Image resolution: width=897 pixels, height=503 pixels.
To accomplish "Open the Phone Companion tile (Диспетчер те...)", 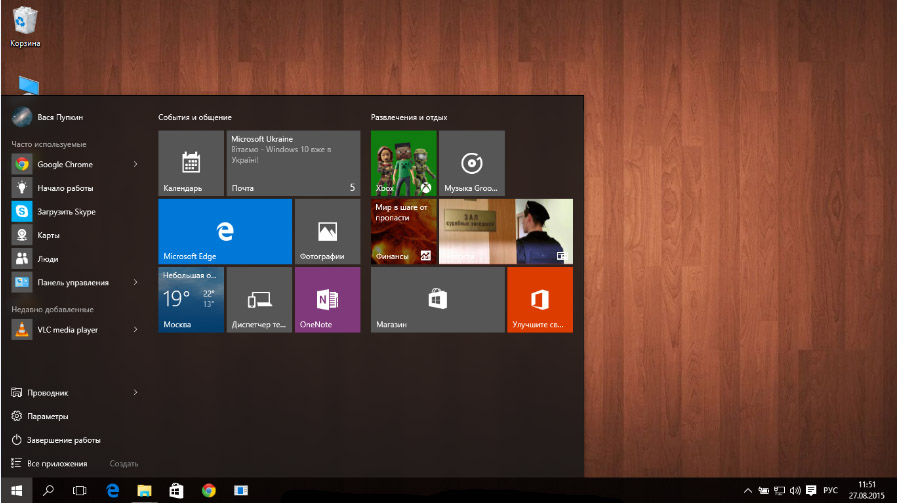I will [x=259, y=299].
